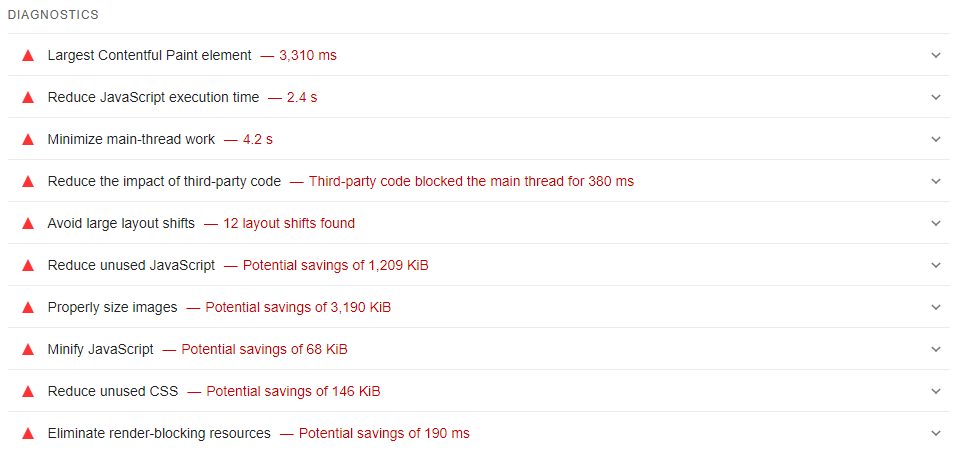
Task: Click warning icon beside third-party code audit
Action: tap(28, 182)
